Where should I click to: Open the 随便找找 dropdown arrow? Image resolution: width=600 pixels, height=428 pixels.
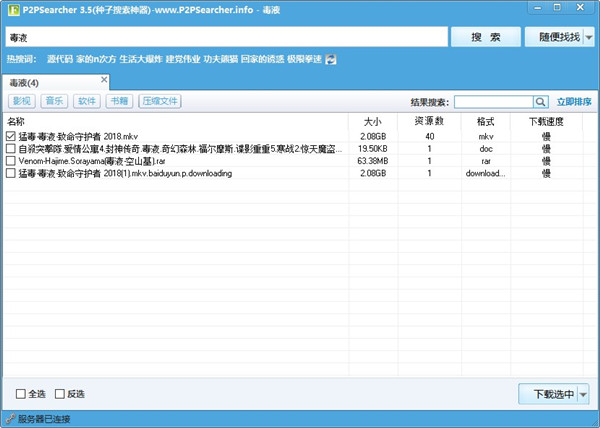pyautogui.click(x=589, y=37)
